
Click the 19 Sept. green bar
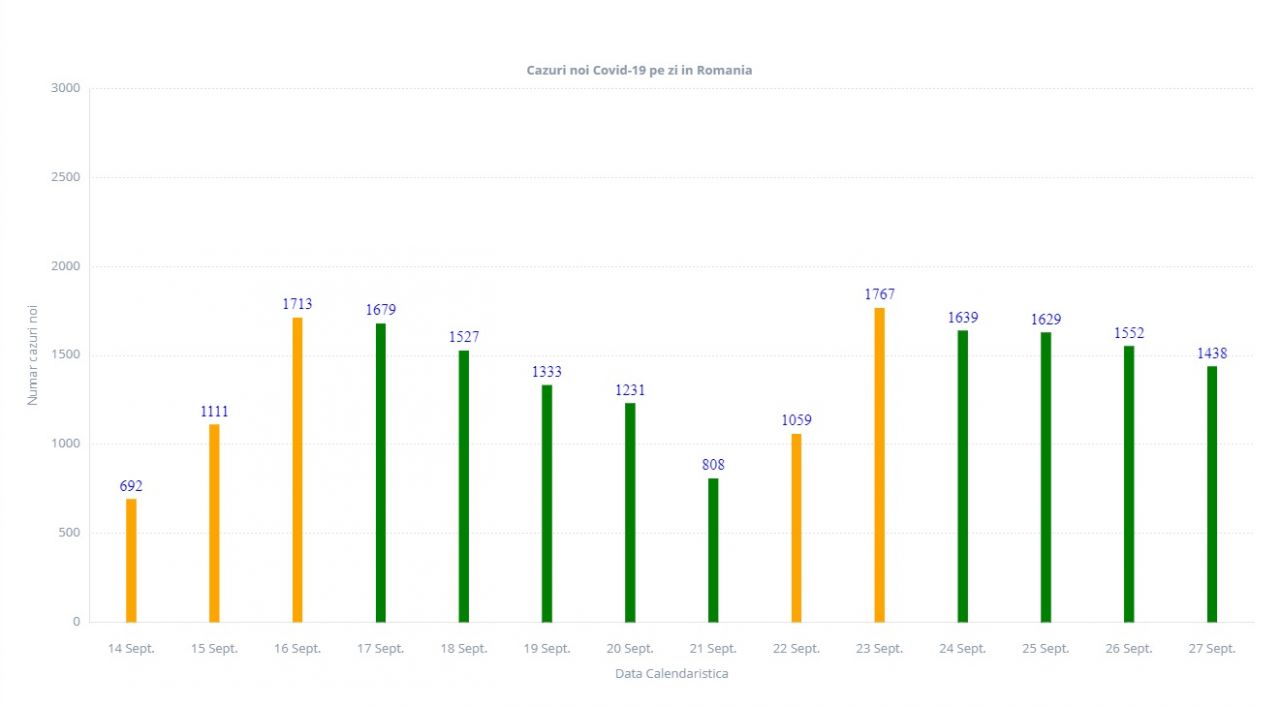tap(547, 503)
